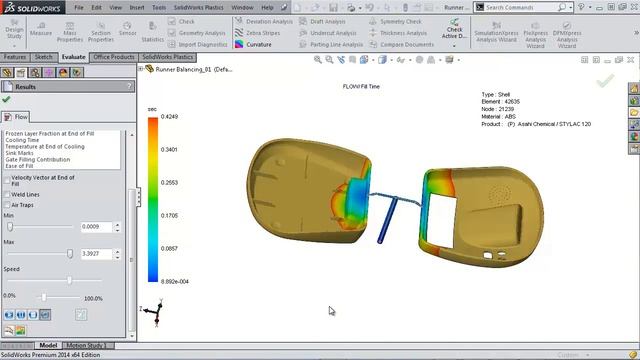This screenshot has width=640, height=360.
Task: Open the File menu
Action: tap(79, 7)
